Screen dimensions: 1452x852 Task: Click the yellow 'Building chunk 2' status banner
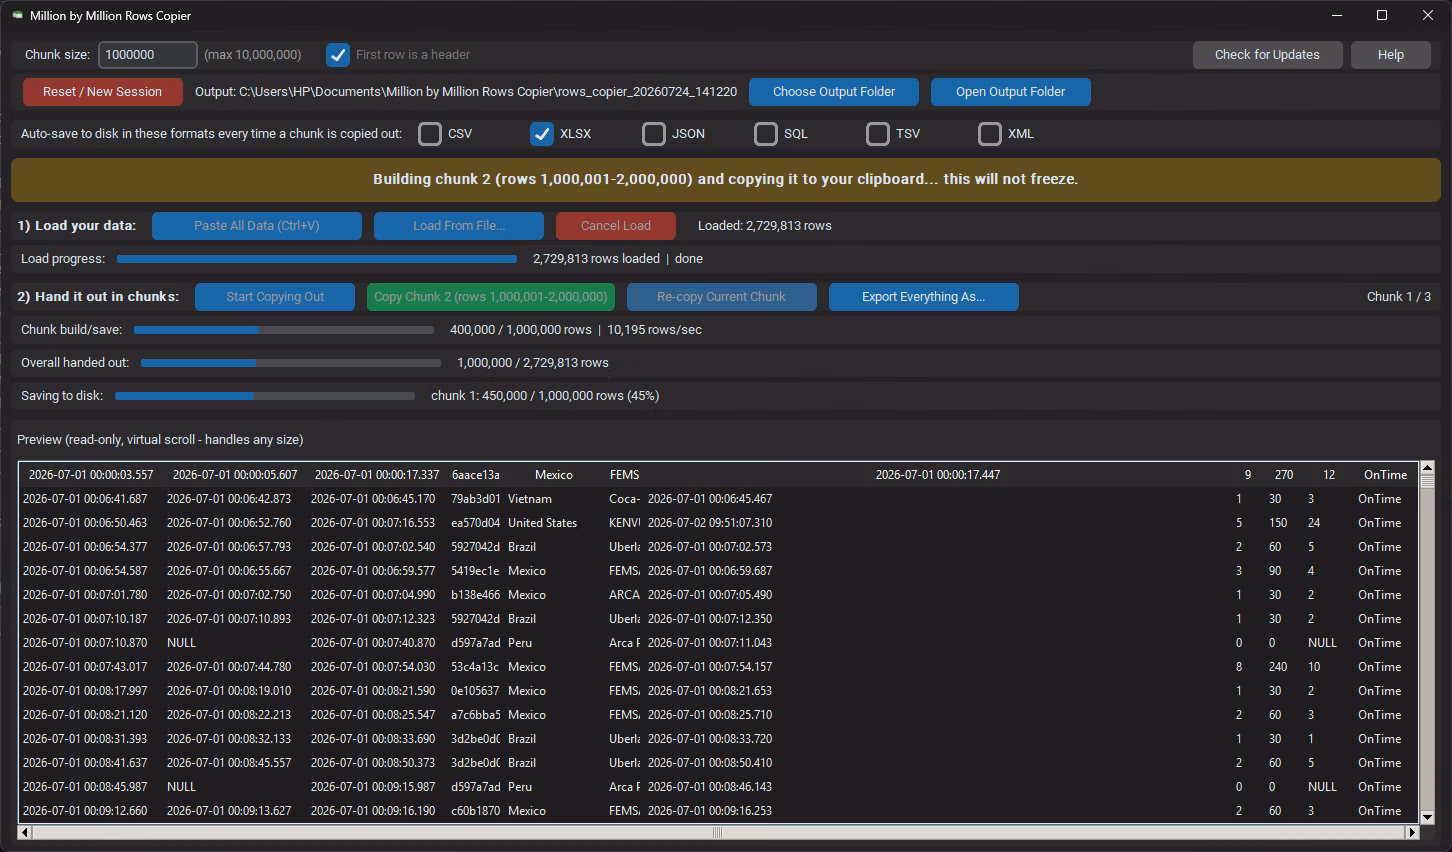726,180
